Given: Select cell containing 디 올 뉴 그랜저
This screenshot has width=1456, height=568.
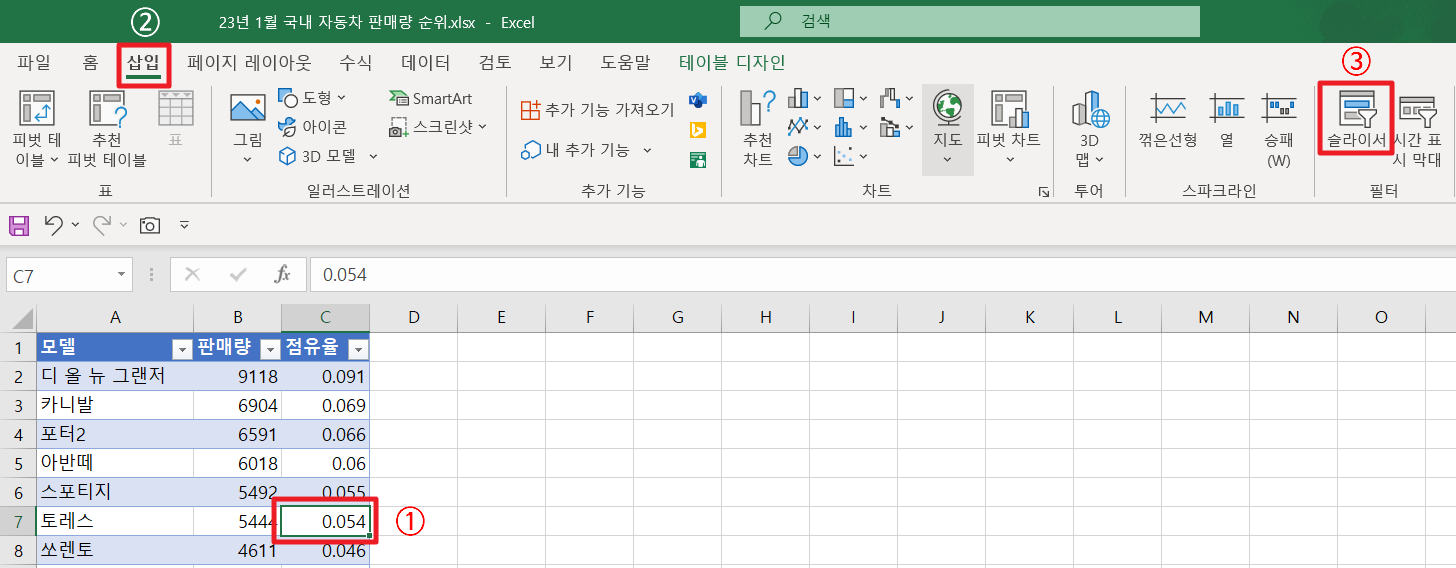Looking at the screenshot, I should point(115,377).
